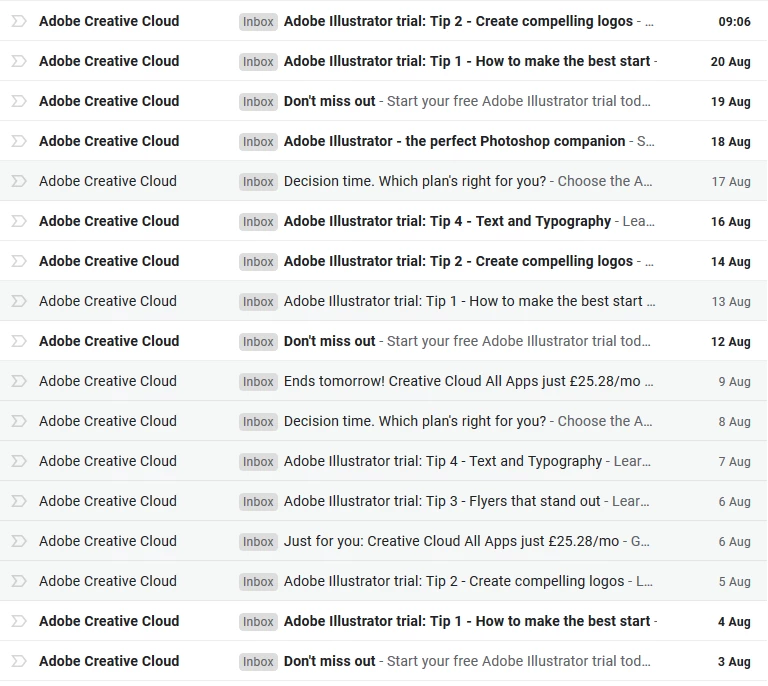Mark the 5 Aug Tip 2 email important

pyautogui.click(x=19, y=581)
